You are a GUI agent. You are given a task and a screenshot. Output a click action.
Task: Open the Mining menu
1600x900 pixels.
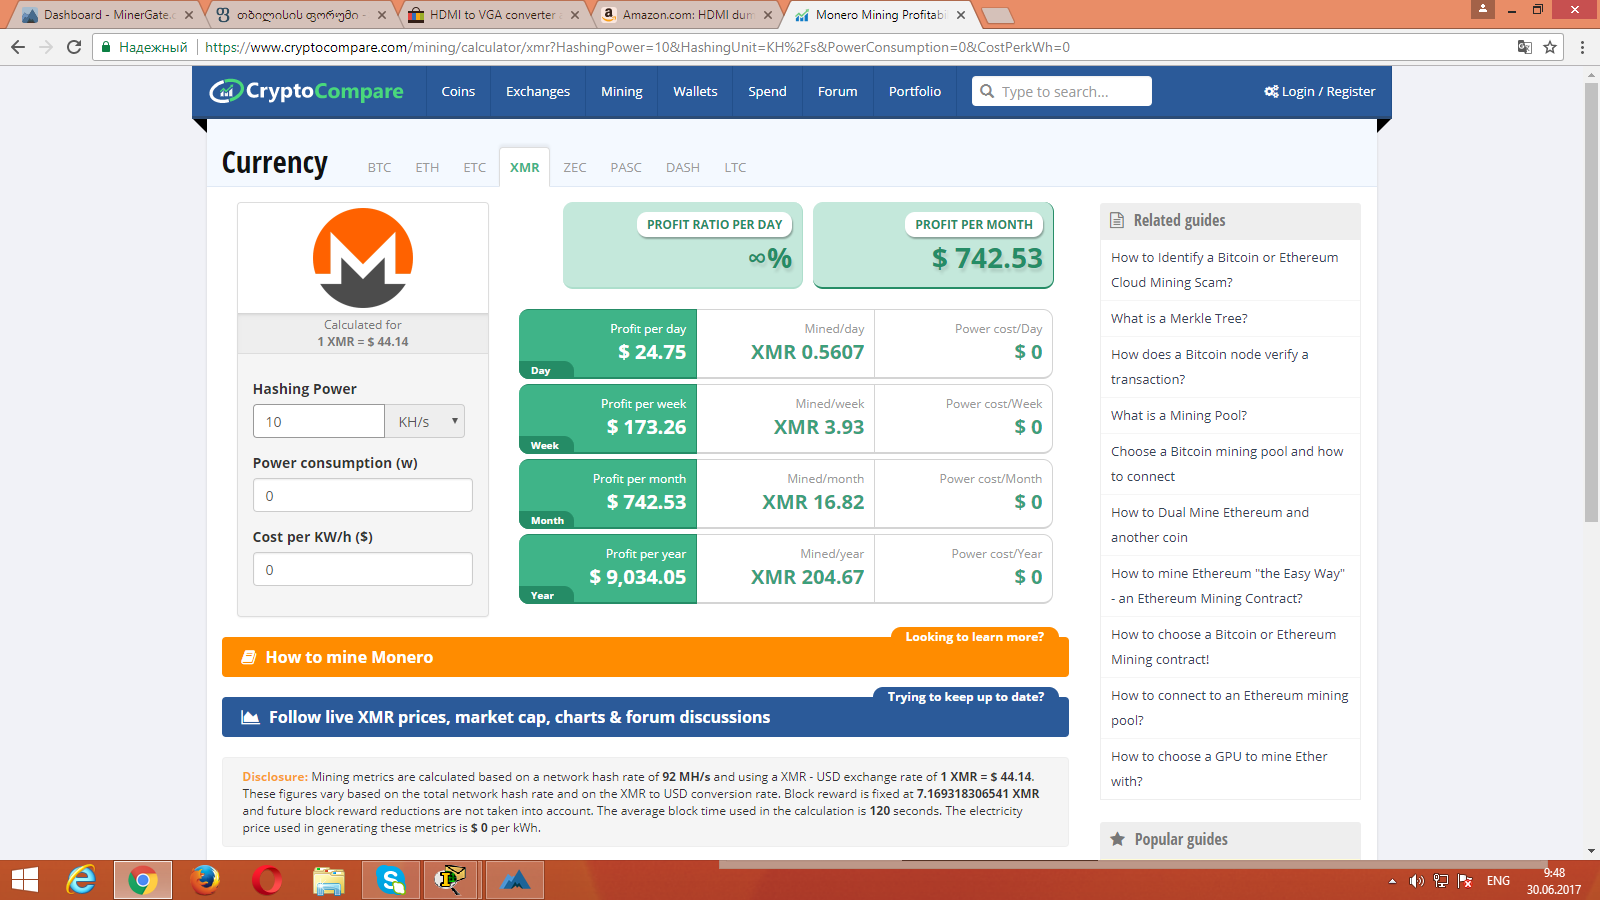[622, 91]
